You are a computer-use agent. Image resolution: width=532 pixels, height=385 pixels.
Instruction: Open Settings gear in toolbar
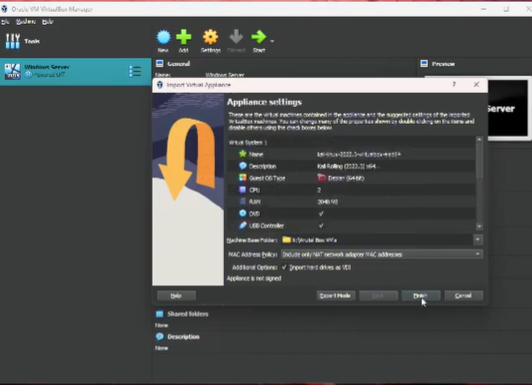210,37
